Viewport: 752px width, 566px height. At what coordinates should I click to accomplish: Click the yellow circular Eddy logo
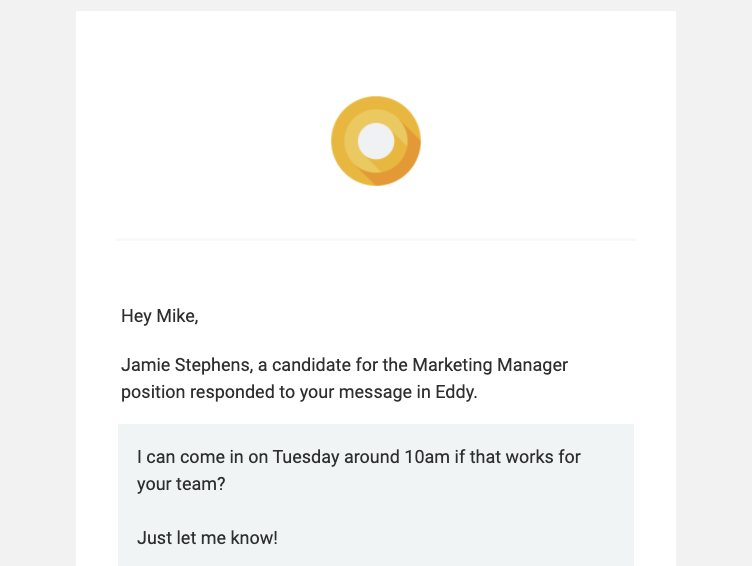(x=376, y=141)
